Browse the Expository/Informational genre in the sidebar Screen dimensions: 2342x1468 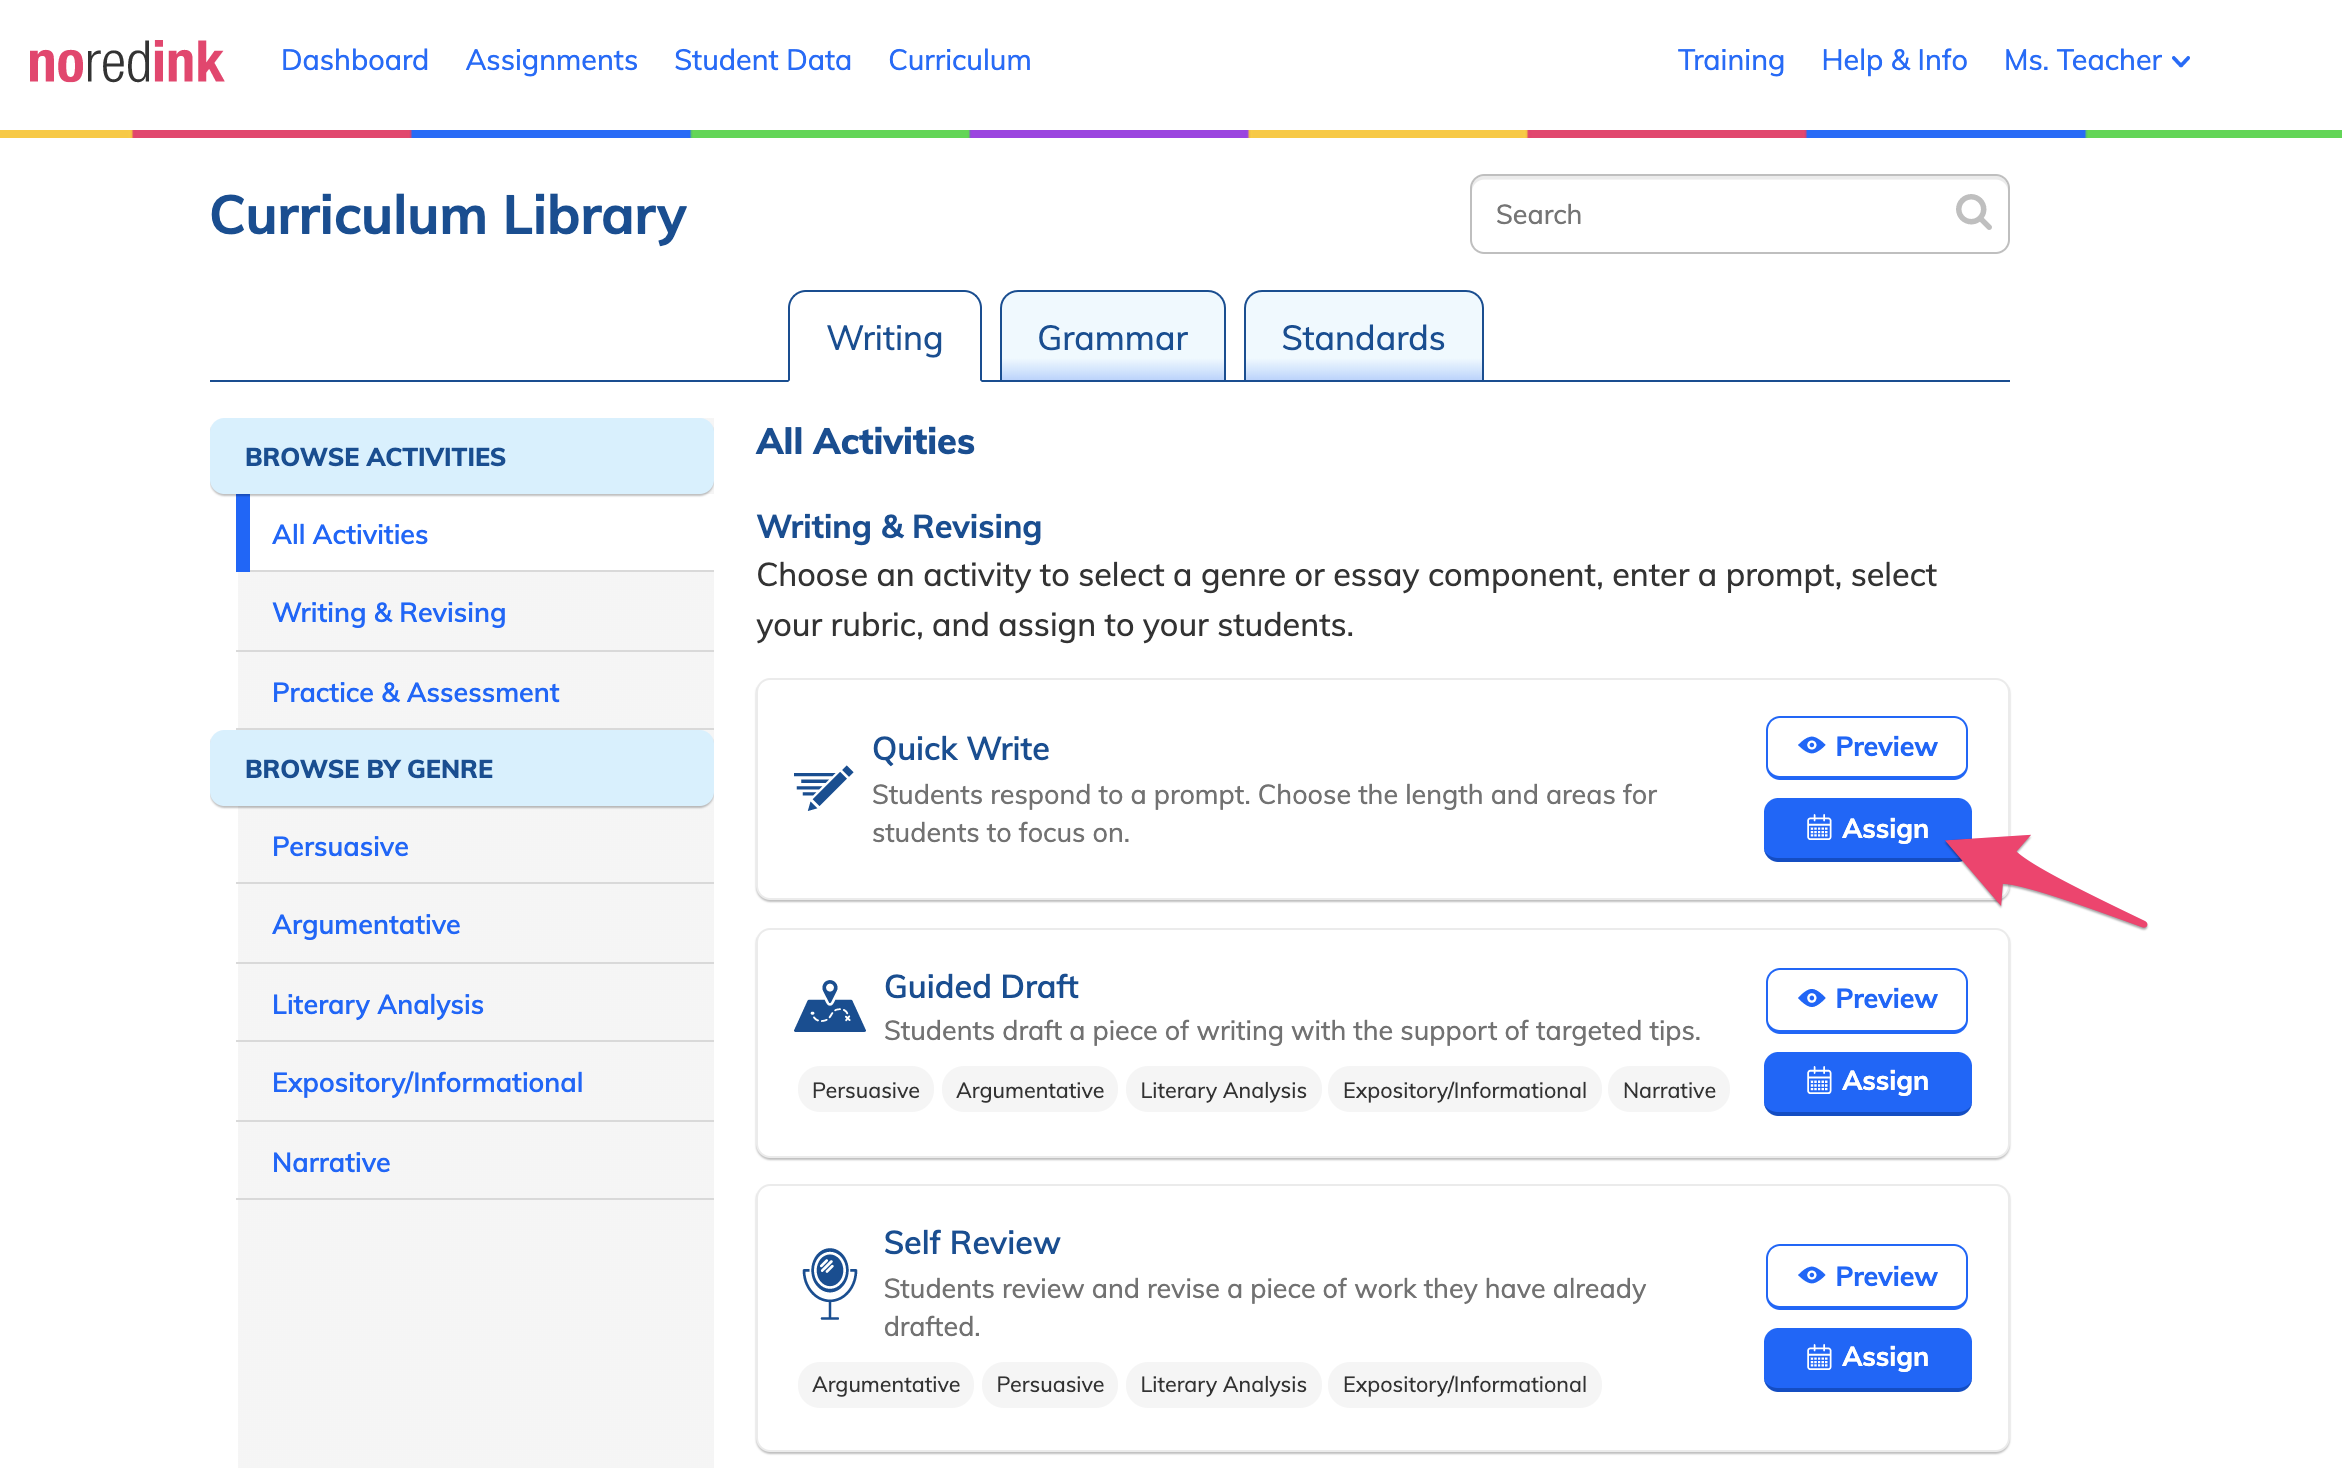coord(475,1082)
